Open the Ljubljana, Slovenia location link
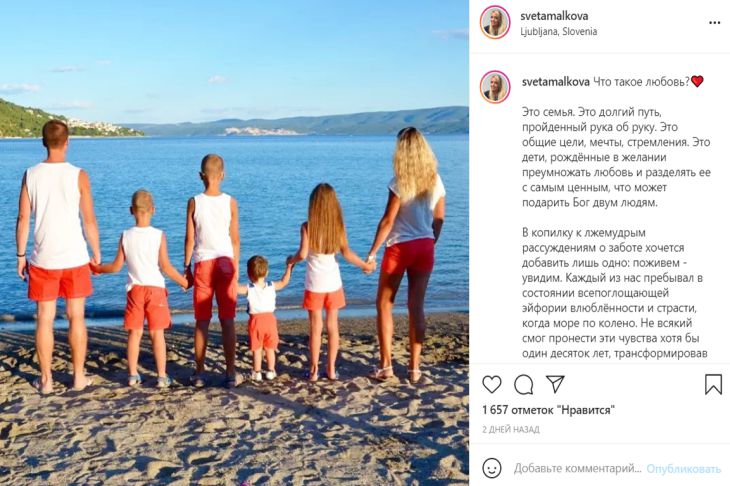 pyautogui.click(x=558, y=32)
